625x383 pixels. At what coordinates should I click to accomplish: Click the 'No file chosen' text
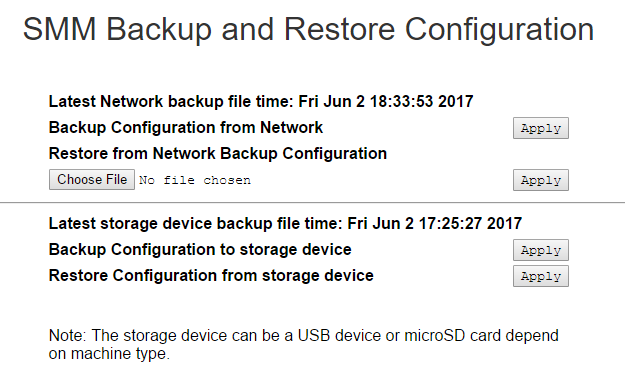tap(195, 180)
